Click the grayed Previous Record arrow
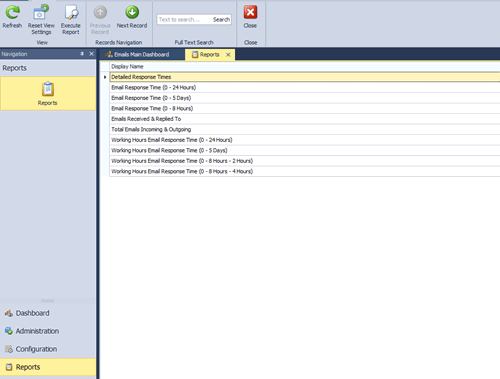 pyautogui.click(x=100, y=12)
